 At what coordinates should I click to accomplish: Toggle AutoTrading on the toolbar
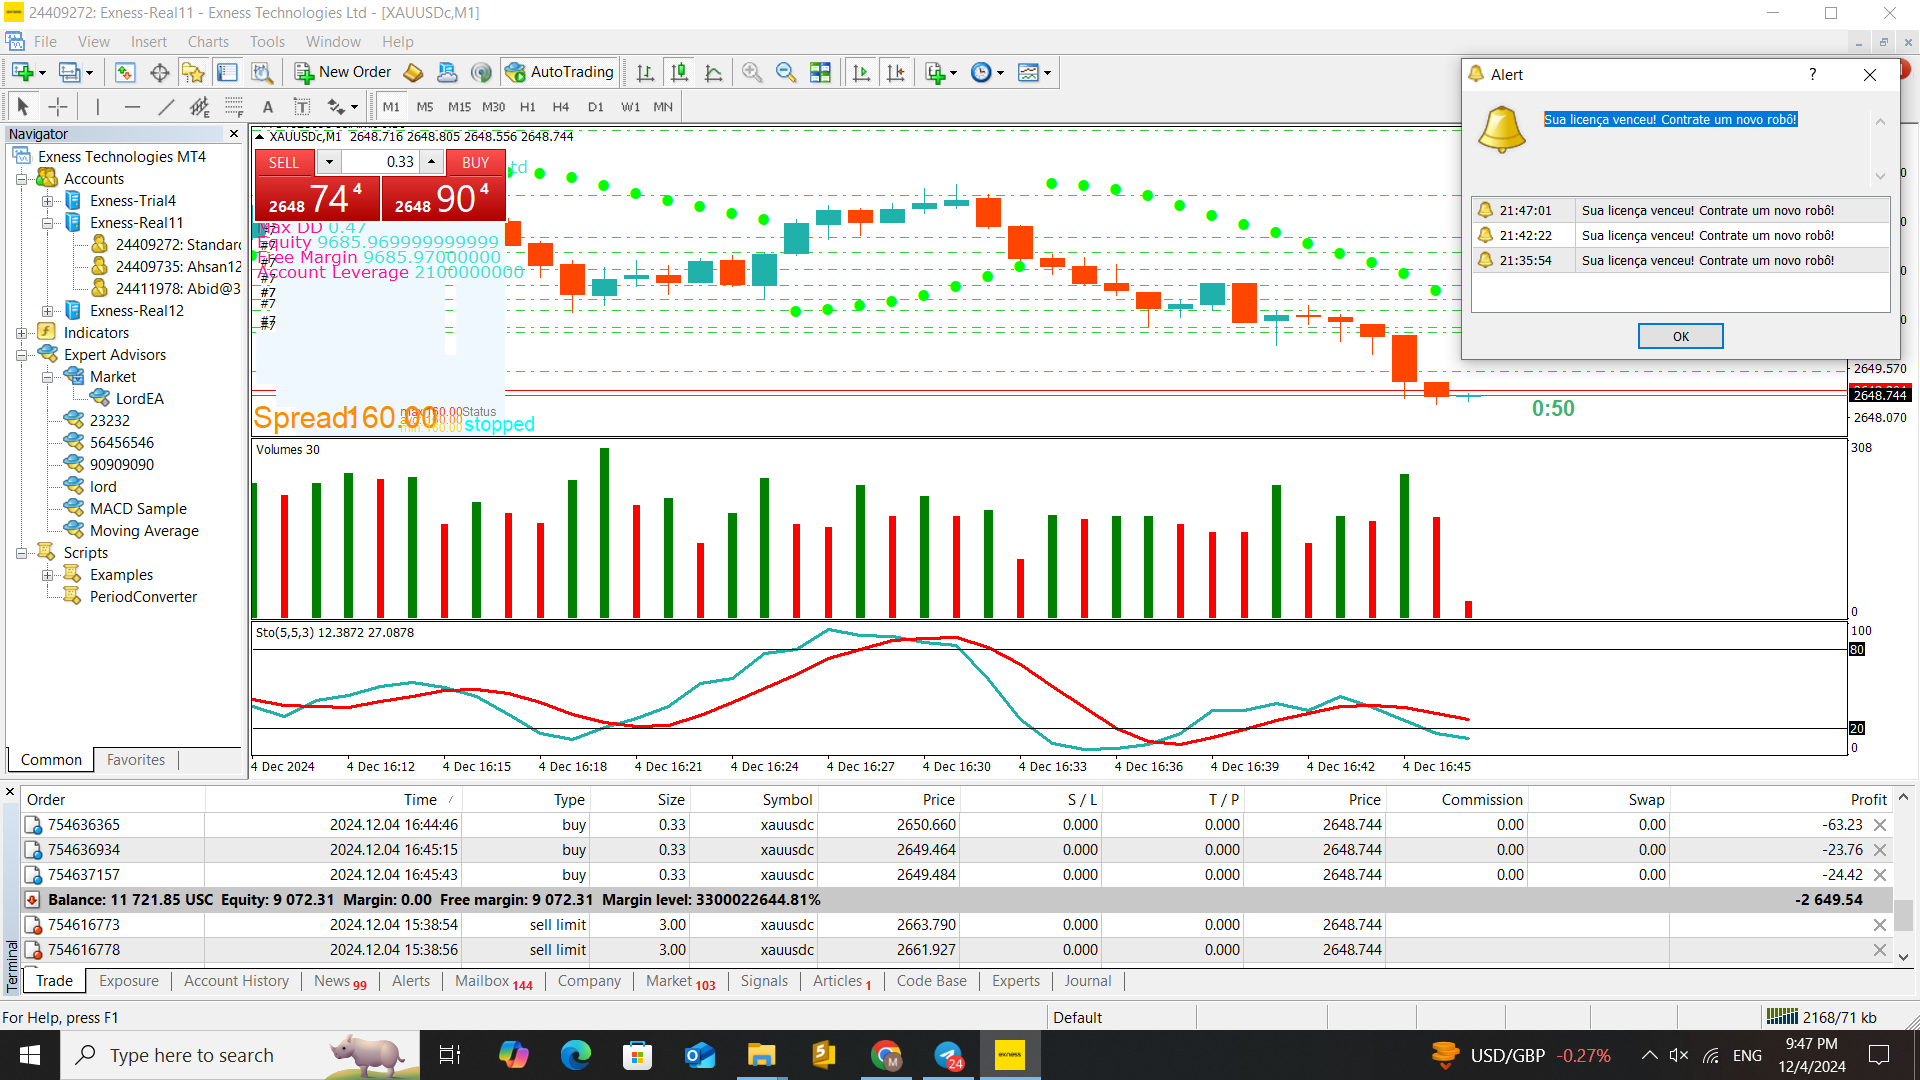coord(559,72)
